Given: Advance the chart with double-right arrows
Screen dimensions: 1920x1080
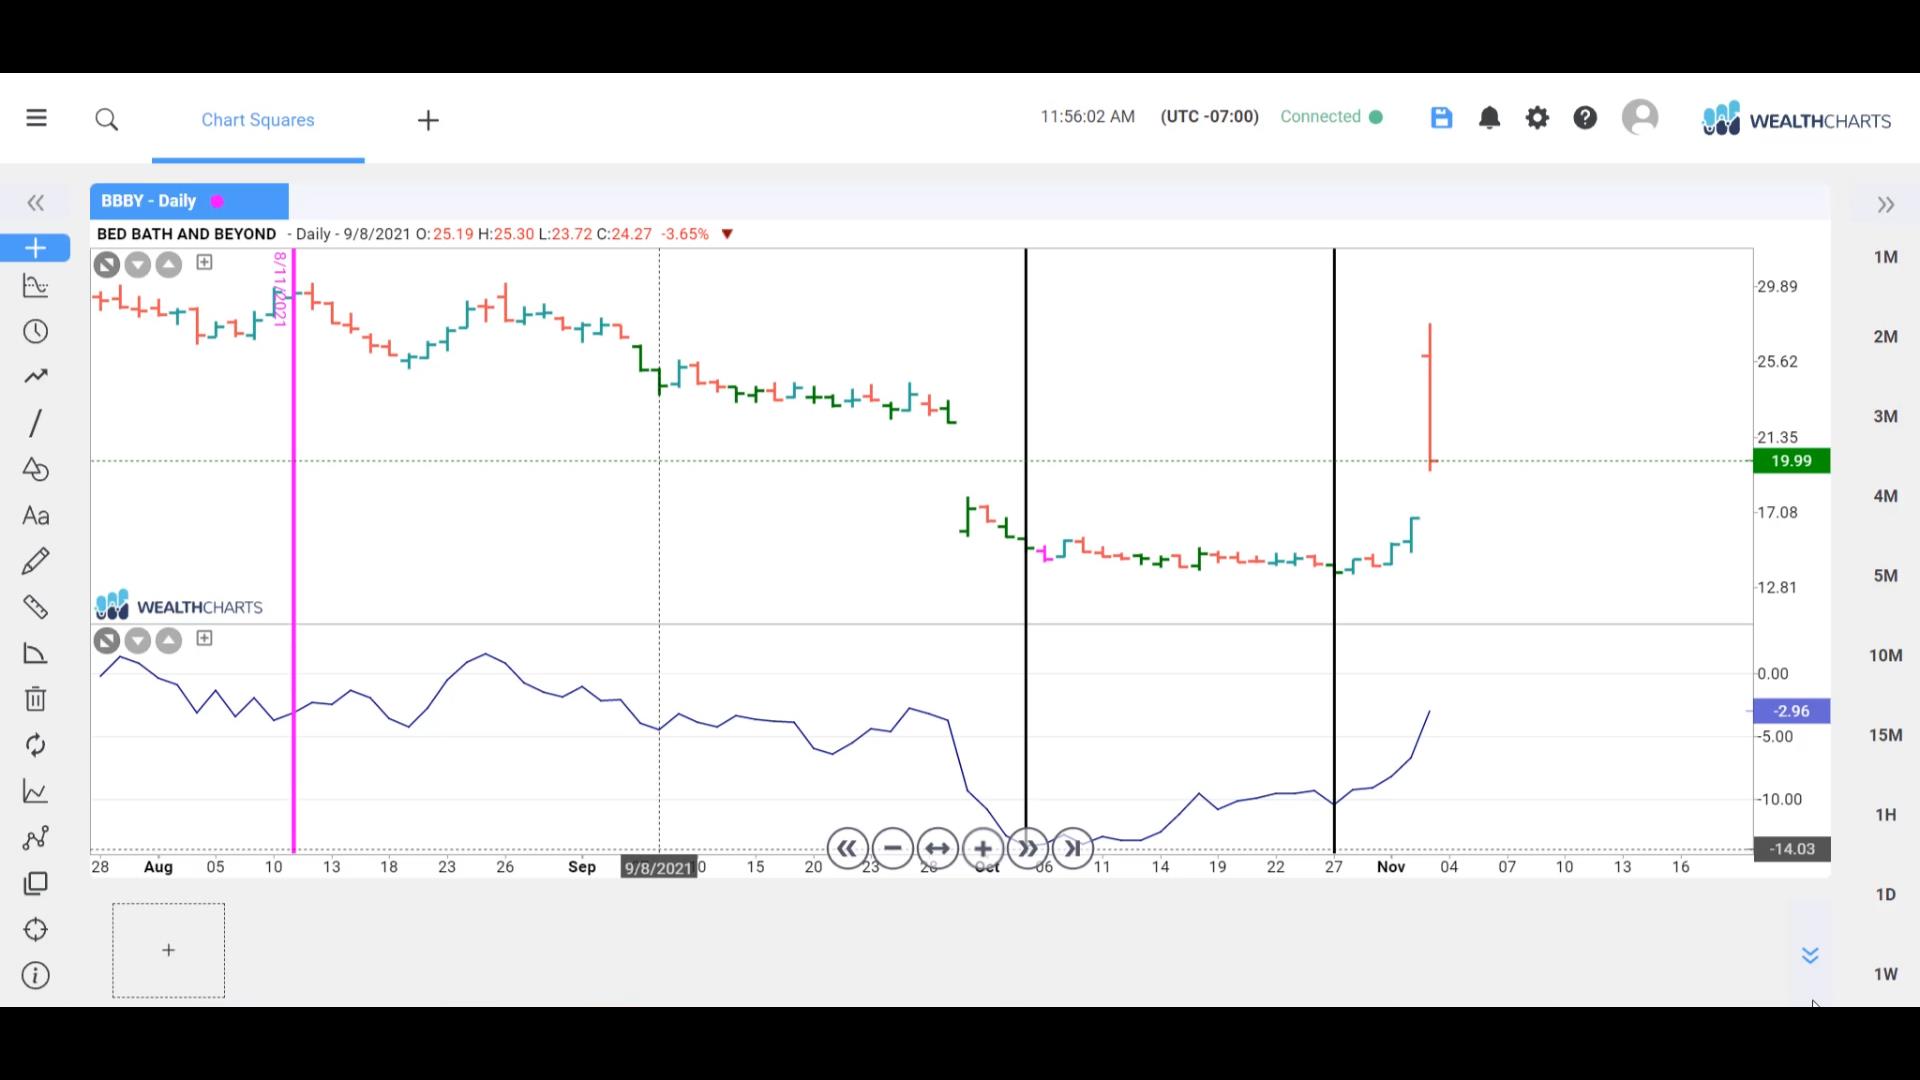Looking at the screenshot, I should [1027, 849].
